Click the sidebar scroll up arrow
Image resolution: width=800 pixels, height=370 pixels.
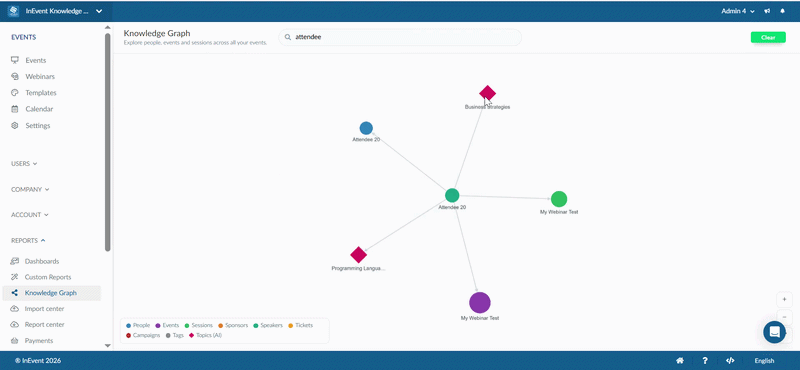[107, 28]
